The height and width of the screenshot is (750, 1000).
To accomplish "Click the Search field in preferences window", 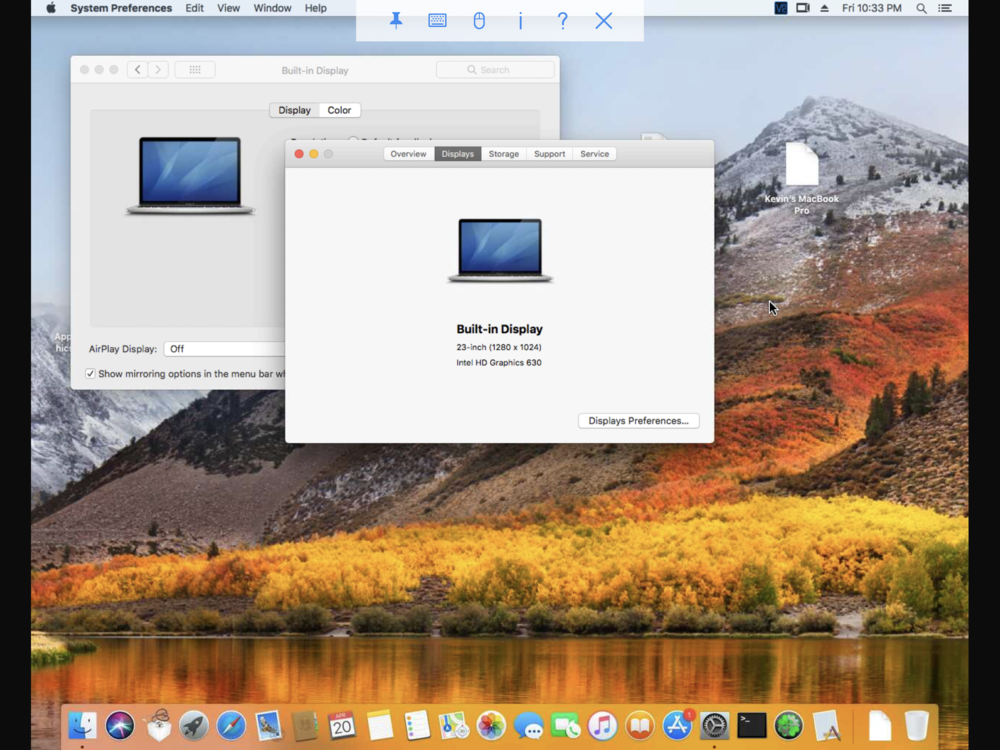I will click(495, 70).
